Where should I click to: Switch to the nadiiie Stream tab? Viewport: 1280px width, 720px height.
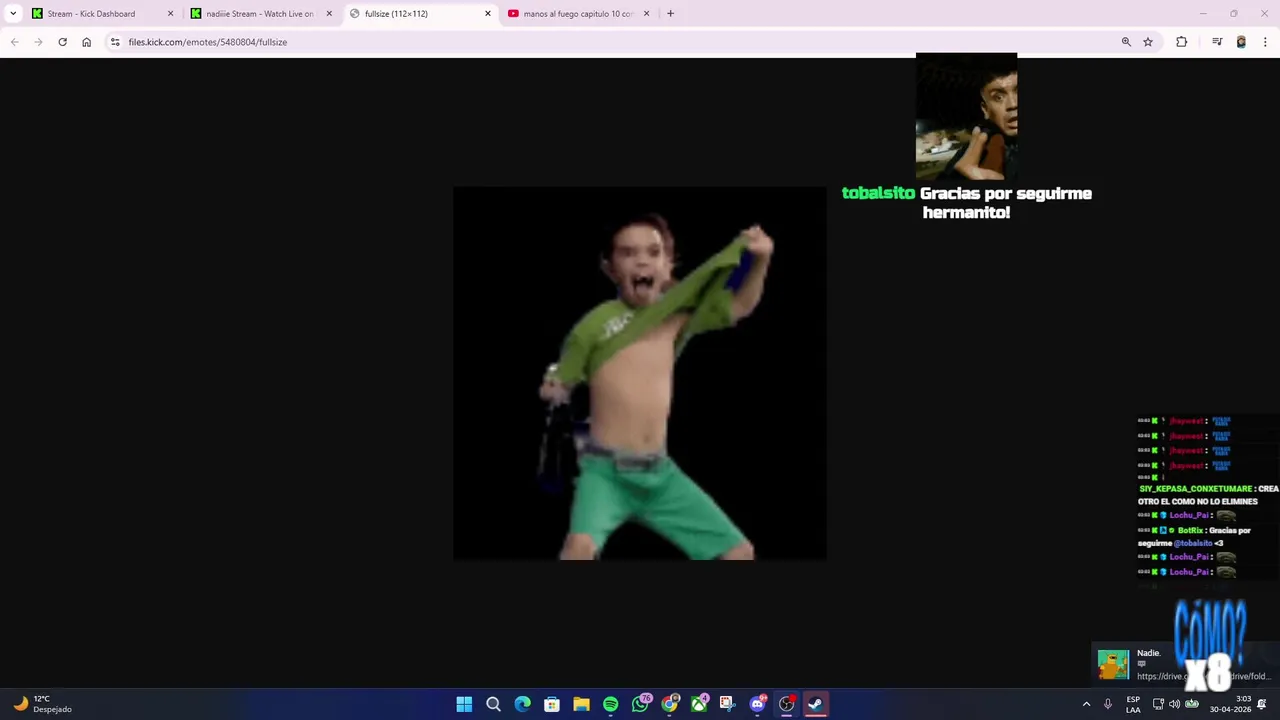coord(259,13)
